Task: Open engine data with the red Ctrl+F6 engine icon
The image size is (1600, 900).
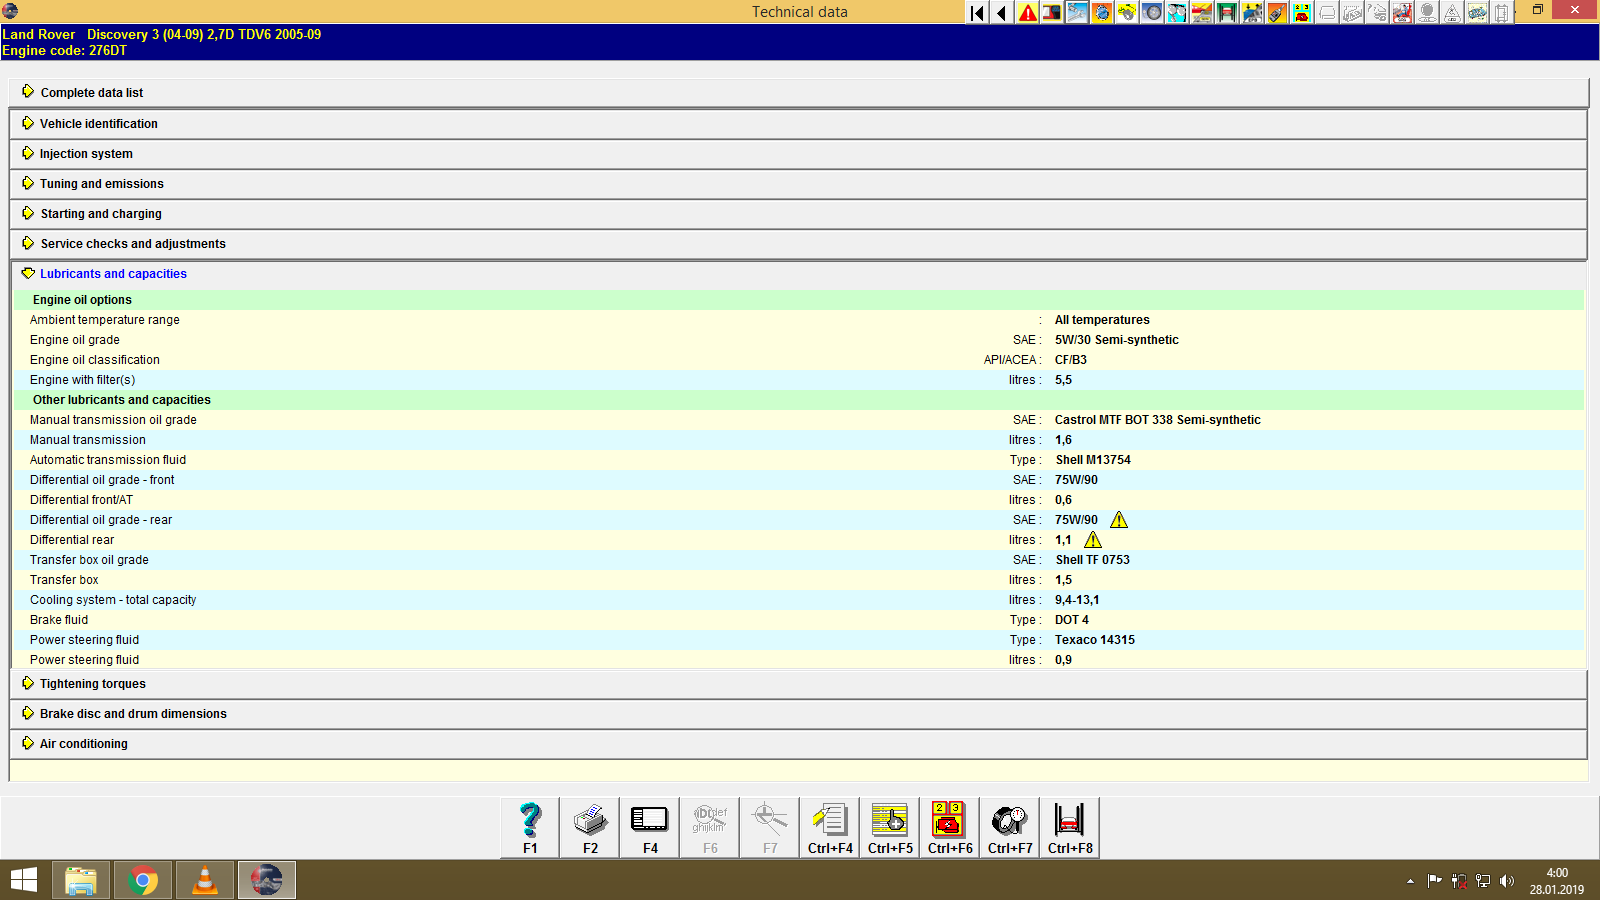Action: coord(948,826)
